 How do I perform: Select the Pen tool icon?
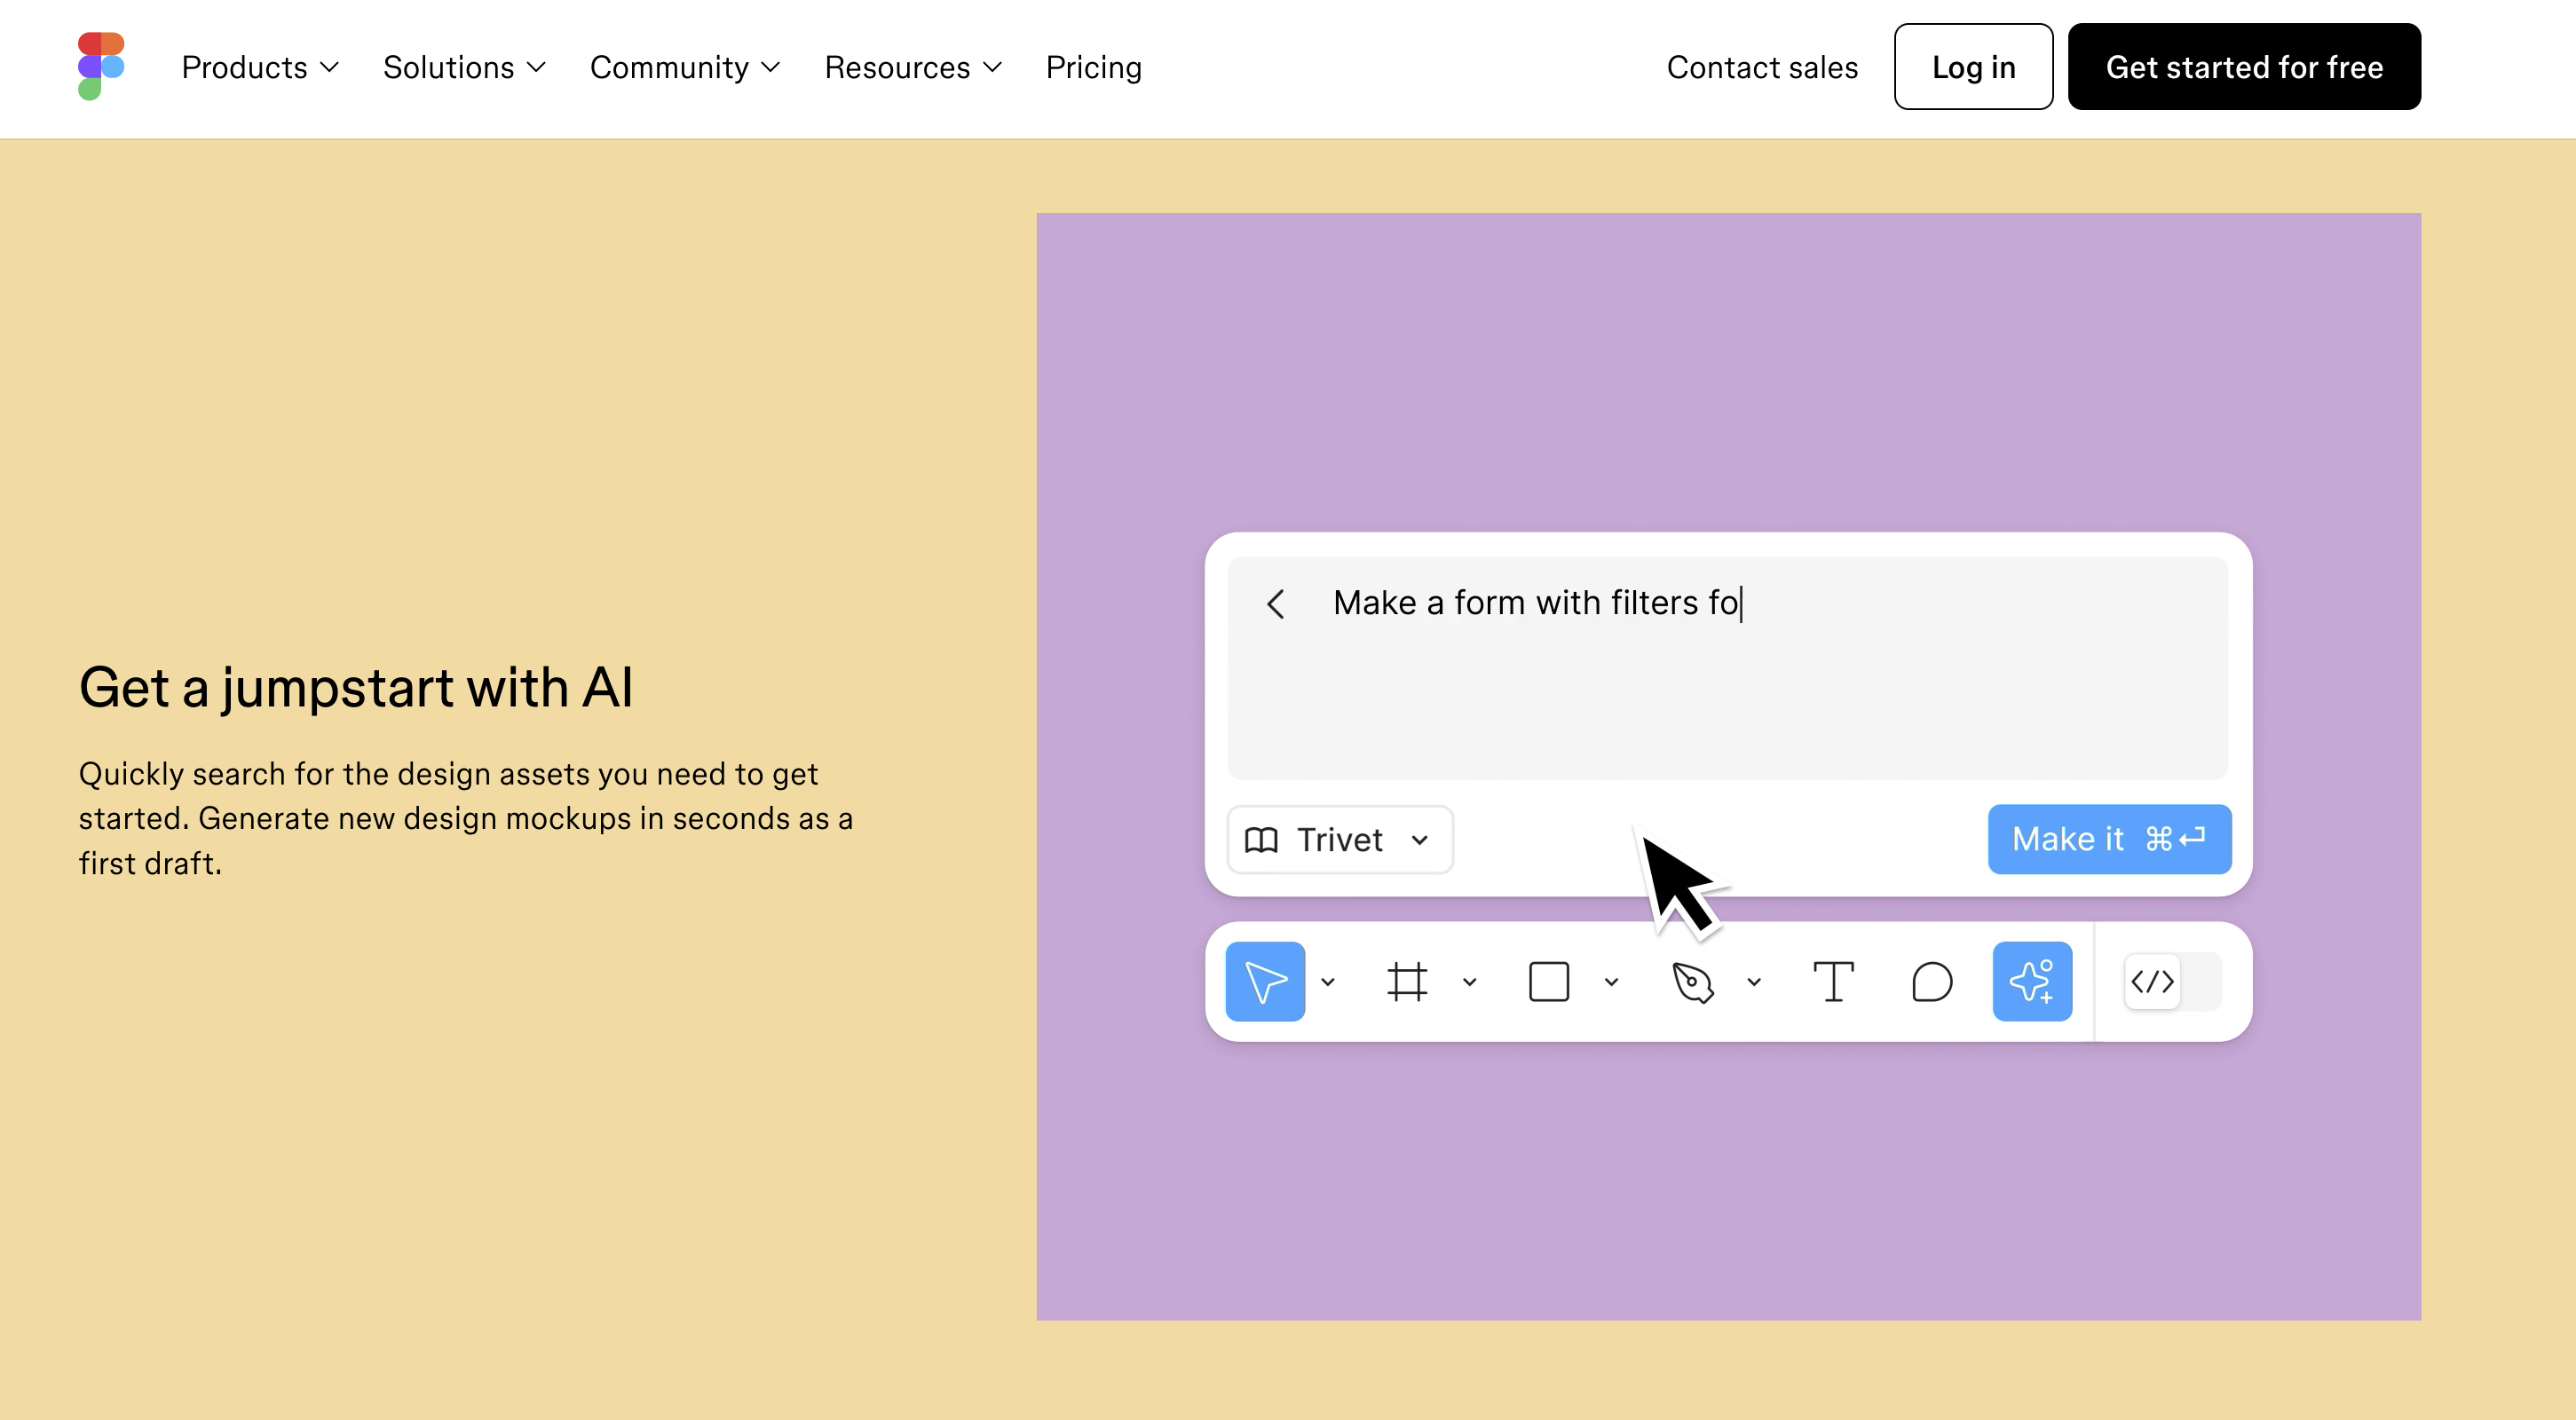[x=1692, y=981]
